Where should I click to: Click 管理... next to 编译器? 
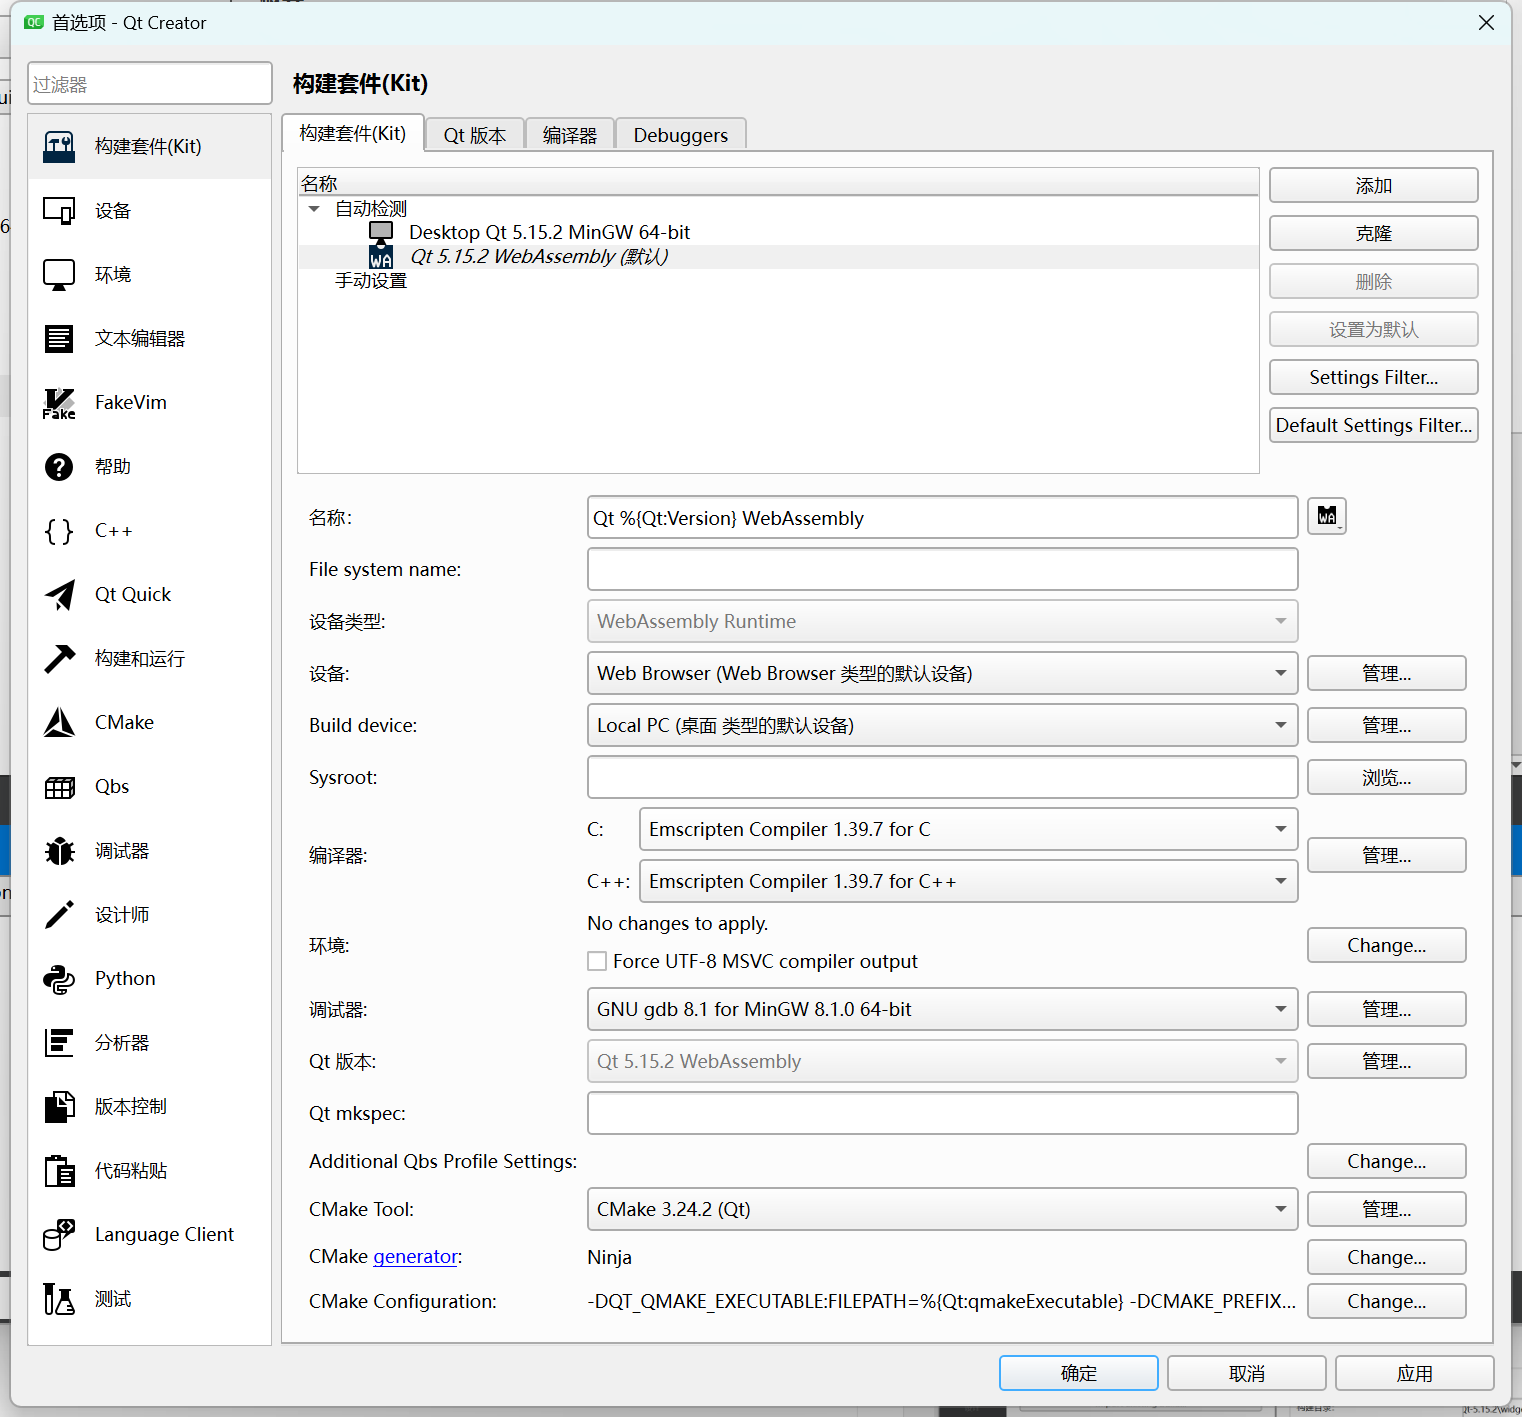1387,855
